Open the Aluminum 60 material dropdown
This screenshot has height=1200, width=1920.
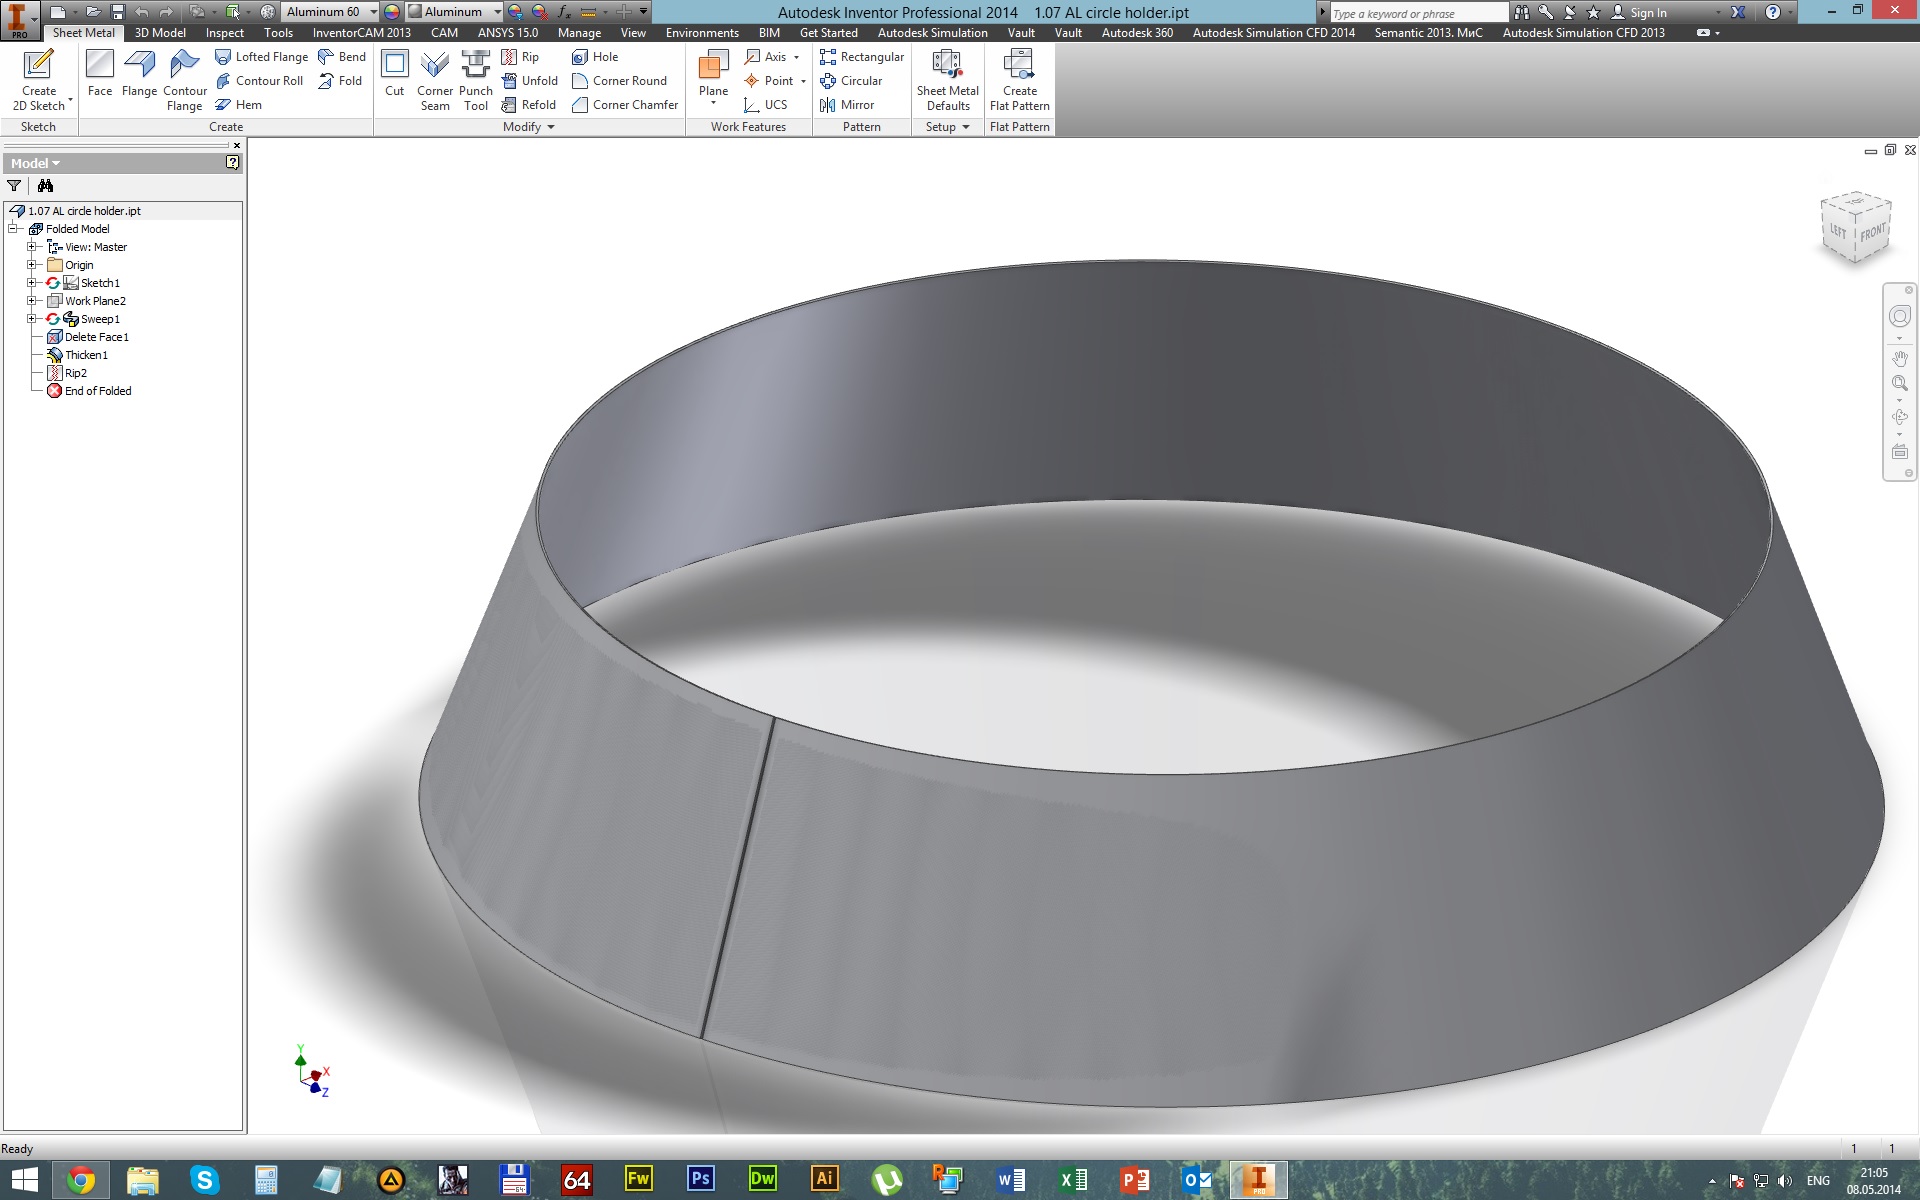373,12
